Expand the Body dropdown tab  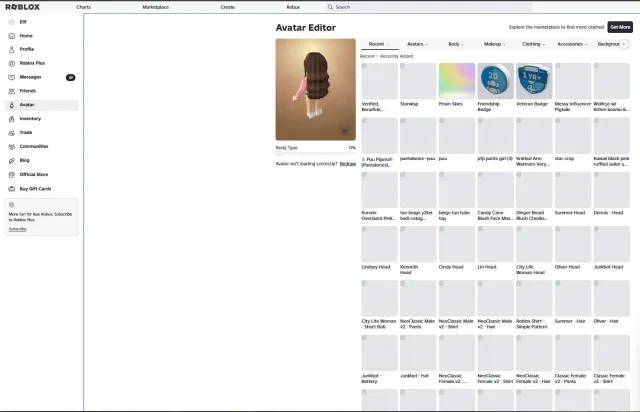click(456, 44)
